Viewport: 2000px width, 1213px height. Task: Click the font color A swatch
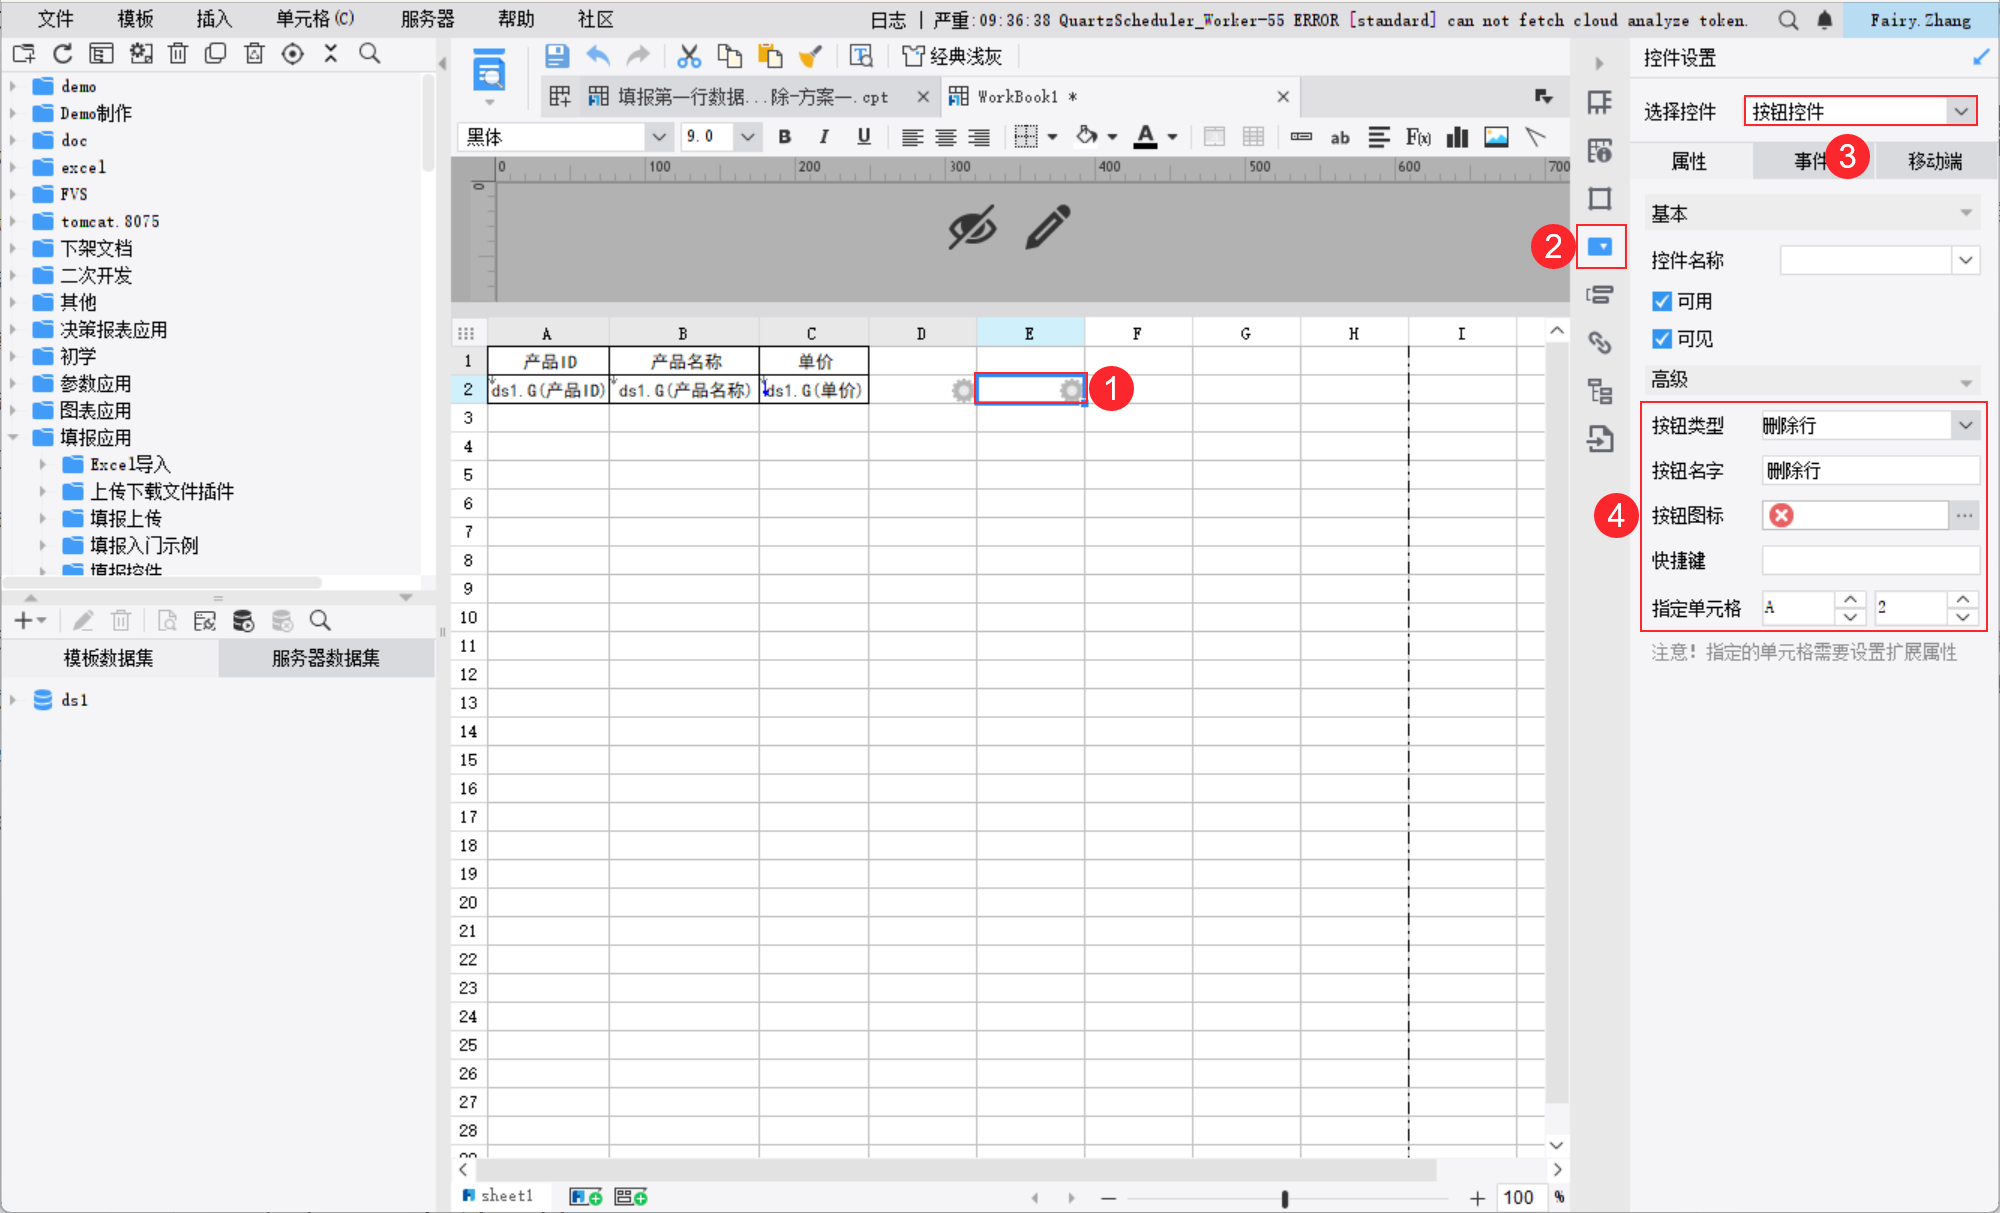pos(1145,137)
